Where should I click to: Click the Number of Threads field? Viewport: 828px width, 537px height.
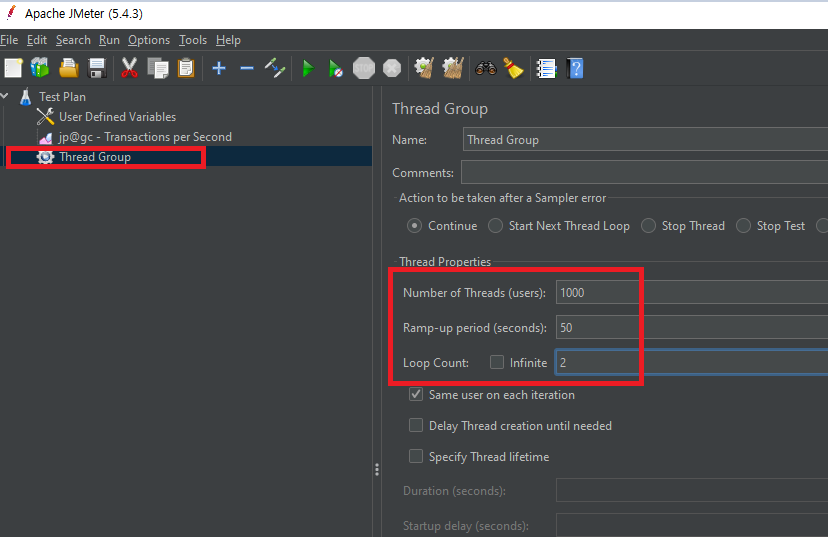coord(692,293)
